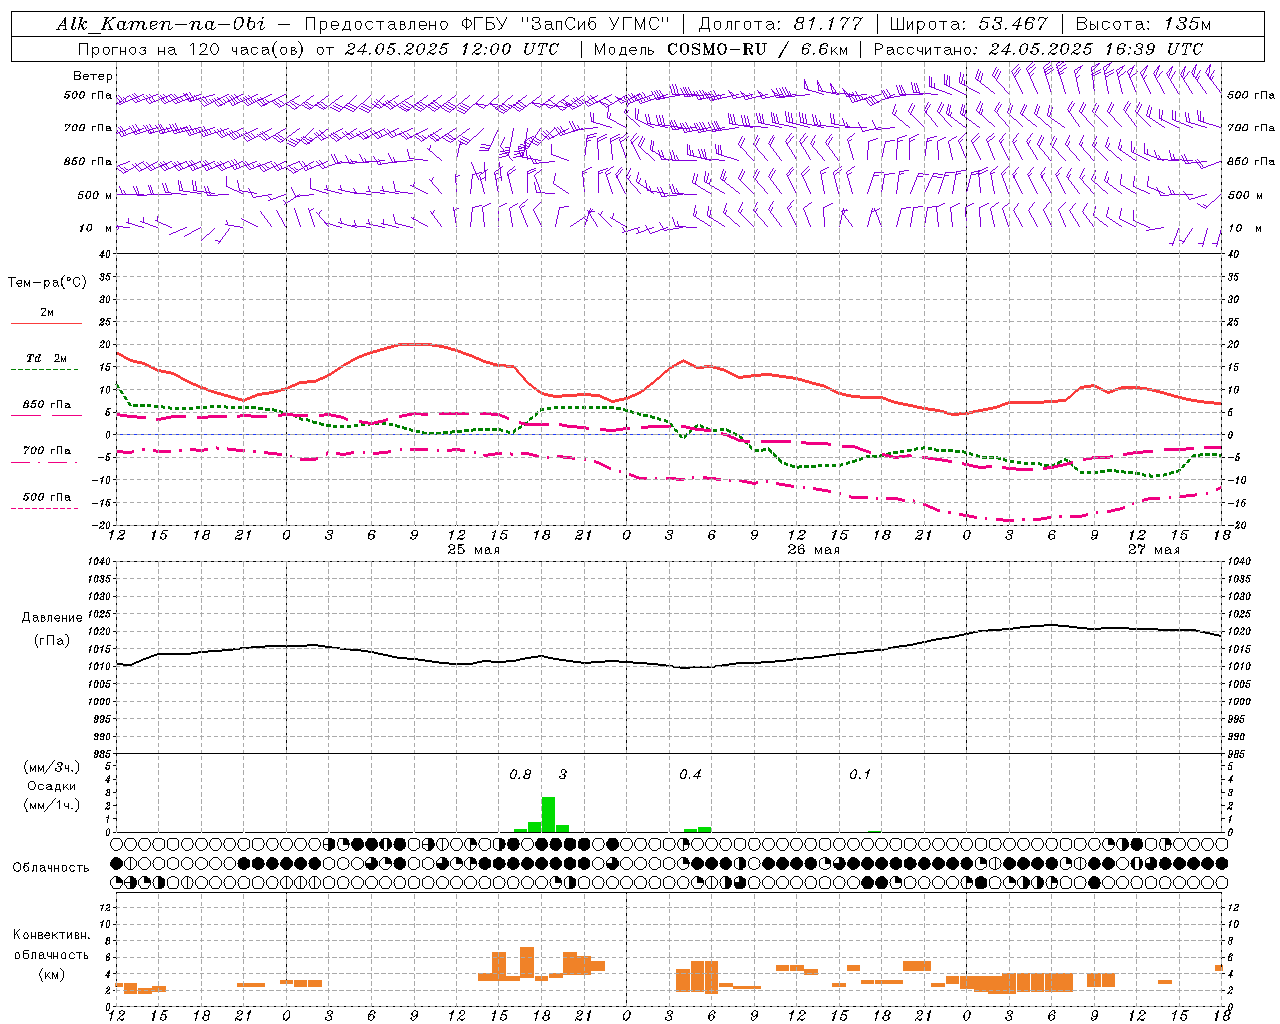Click the calculation time Рассчитано: 24.05.2025 16:39 UTC
Image resolution: width=1280 pixels, height=1024 pixels.
1038,49
